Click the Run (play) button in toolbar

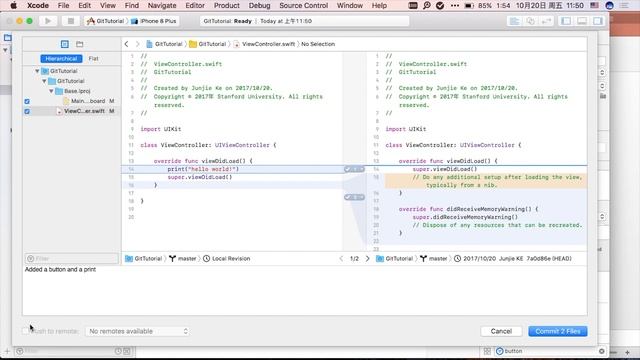(x=48, y=21)
